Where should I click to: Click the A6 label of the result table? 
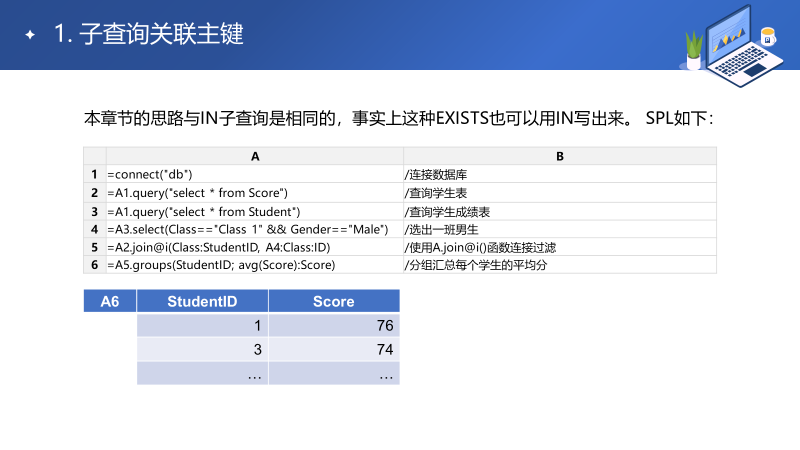(x=110, y=301)
